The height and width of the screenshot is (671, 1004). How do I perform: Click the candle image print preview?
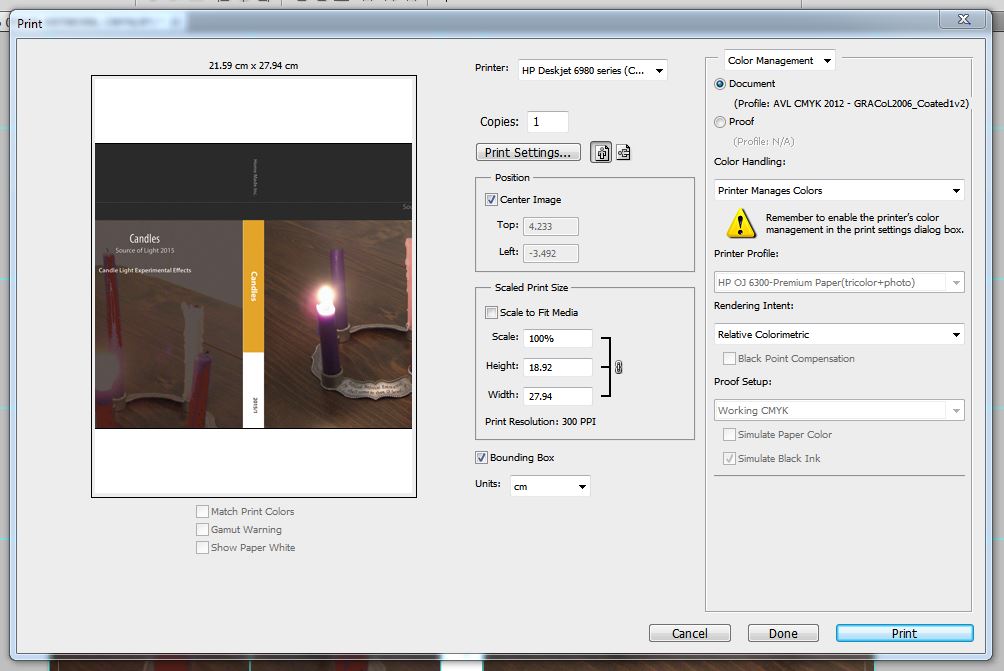(x=254, y=286)
